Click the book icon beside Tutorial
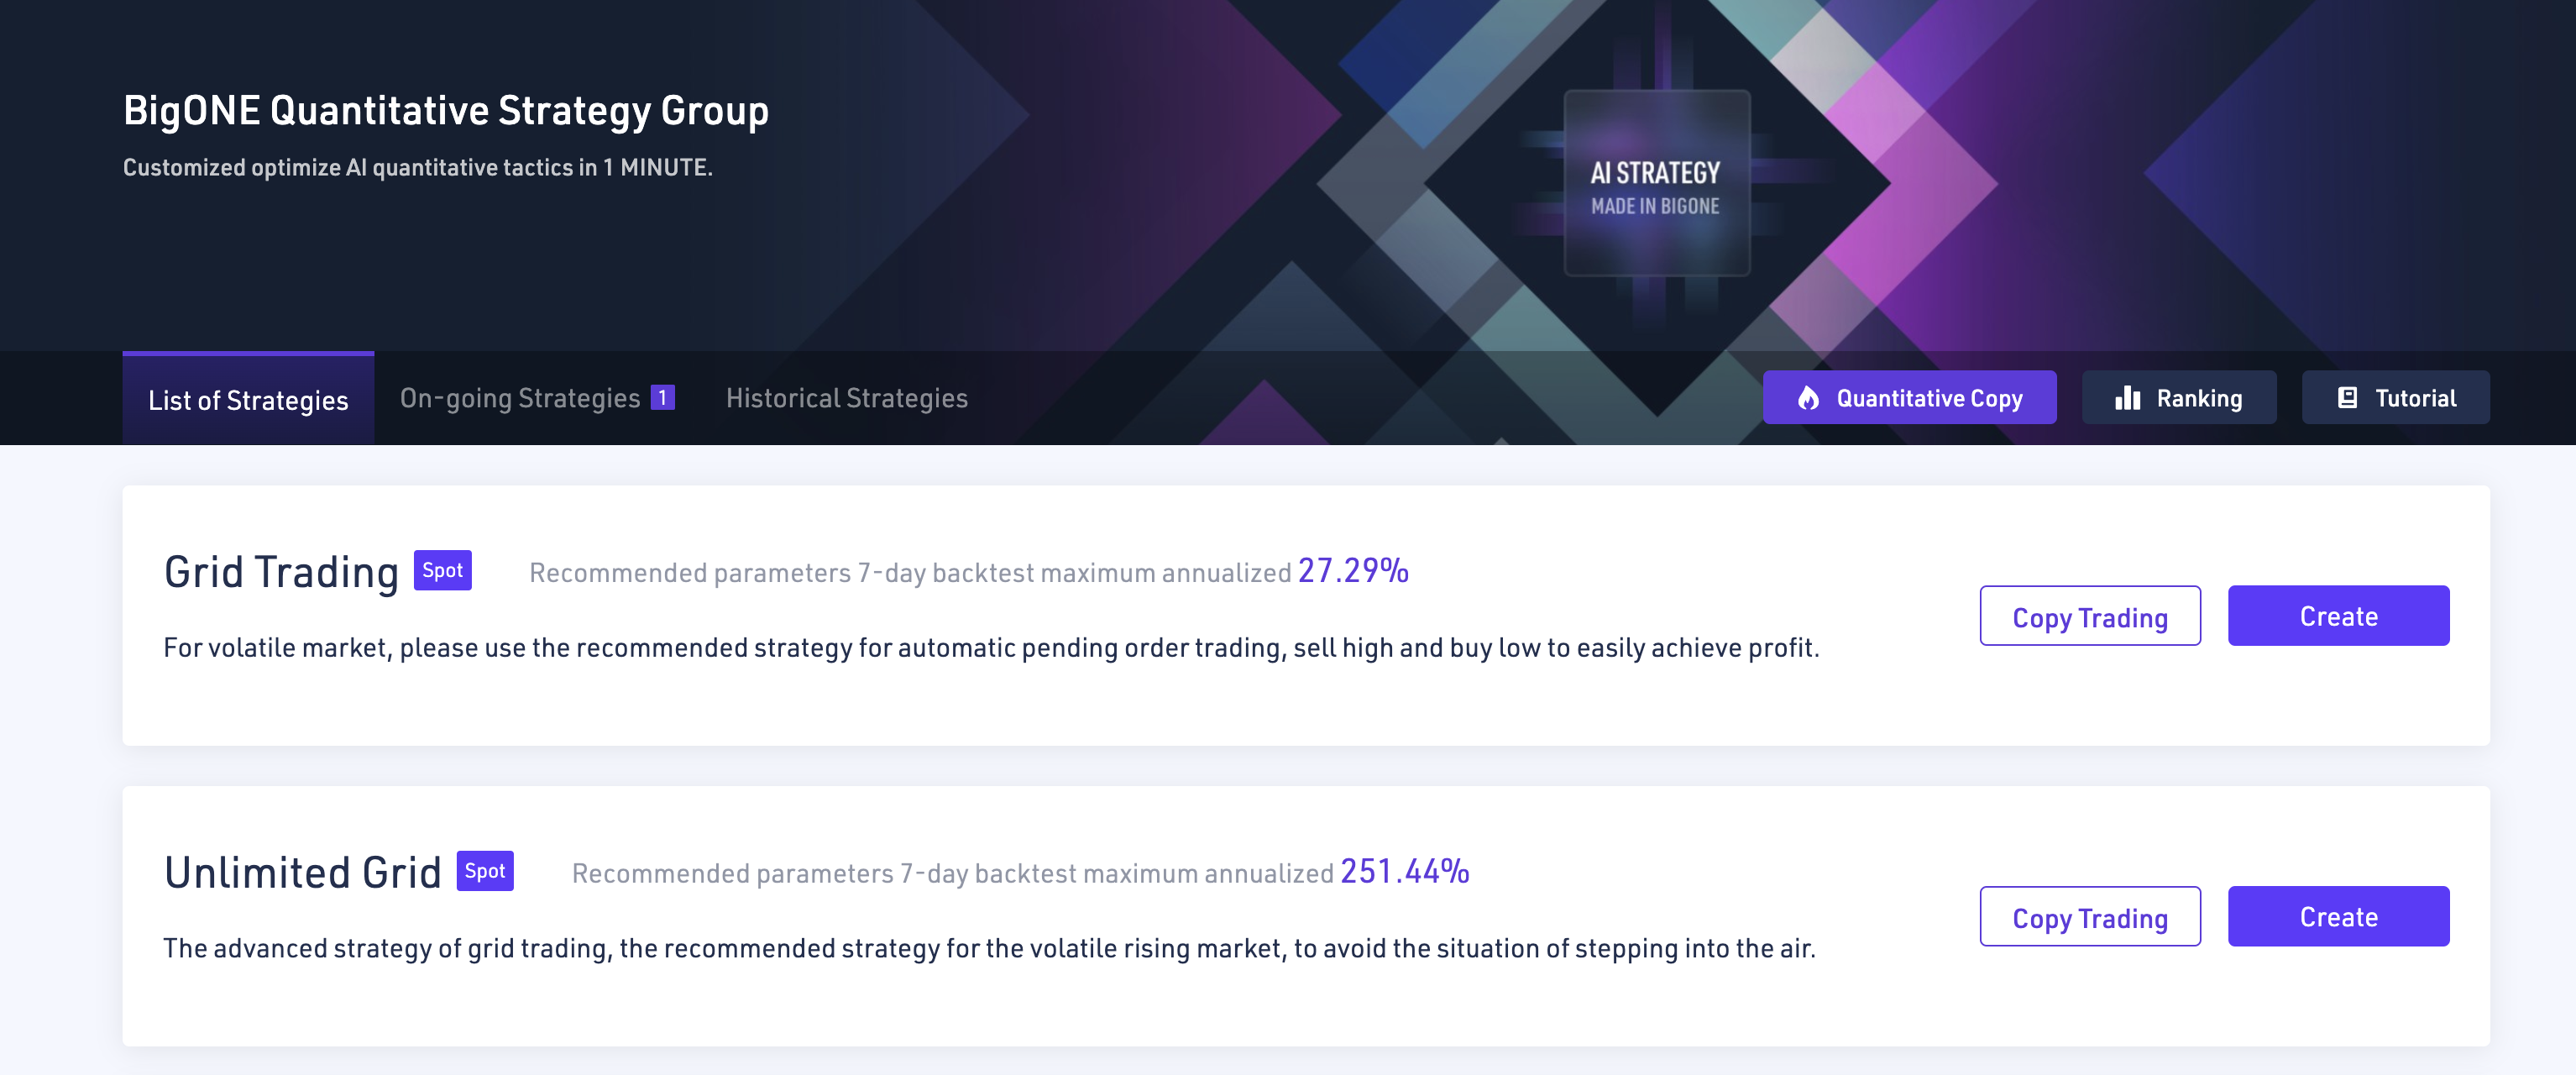The image size is (2576, 1075). pos(2347,398)
